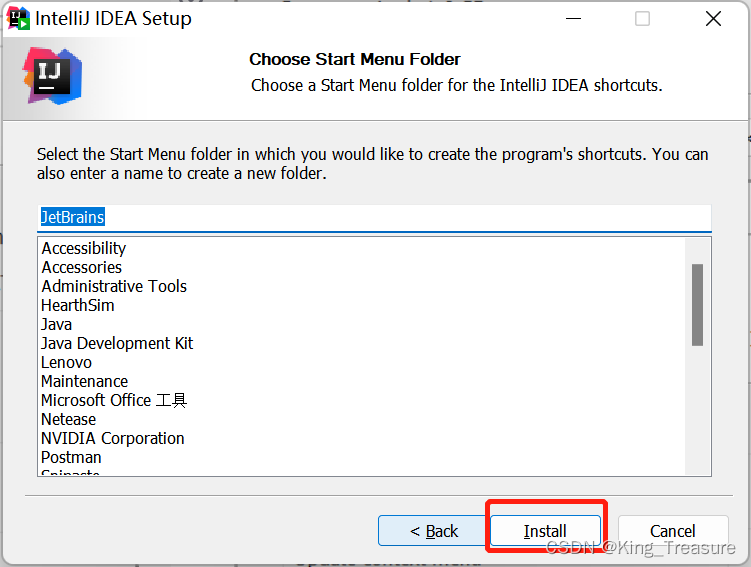Select Microsoft Office 工具 folder
Screen dimensions: 751x567
pos(114,400)
